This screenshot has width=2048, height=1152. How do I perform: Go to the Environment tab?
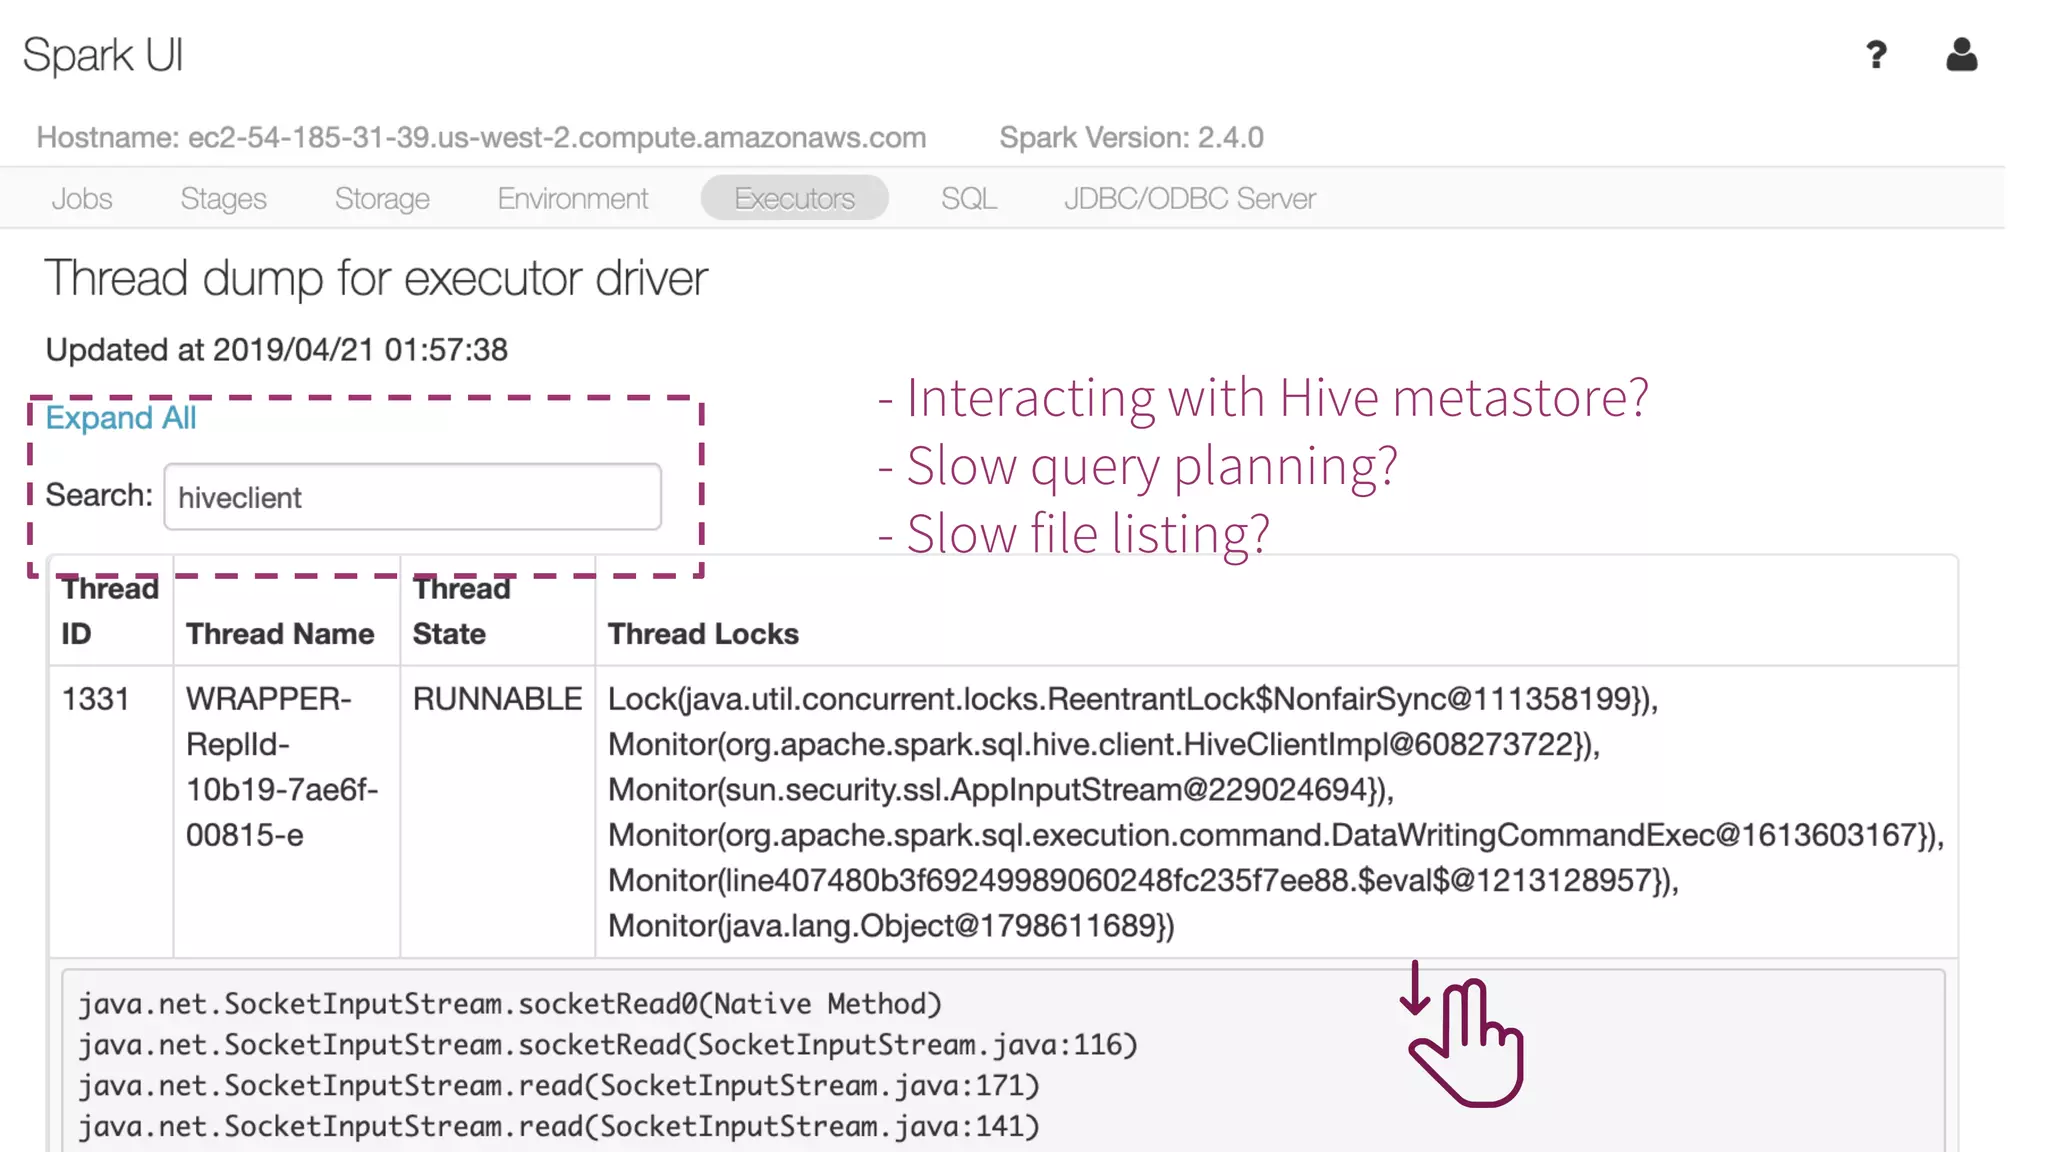[x=573, y=198]
